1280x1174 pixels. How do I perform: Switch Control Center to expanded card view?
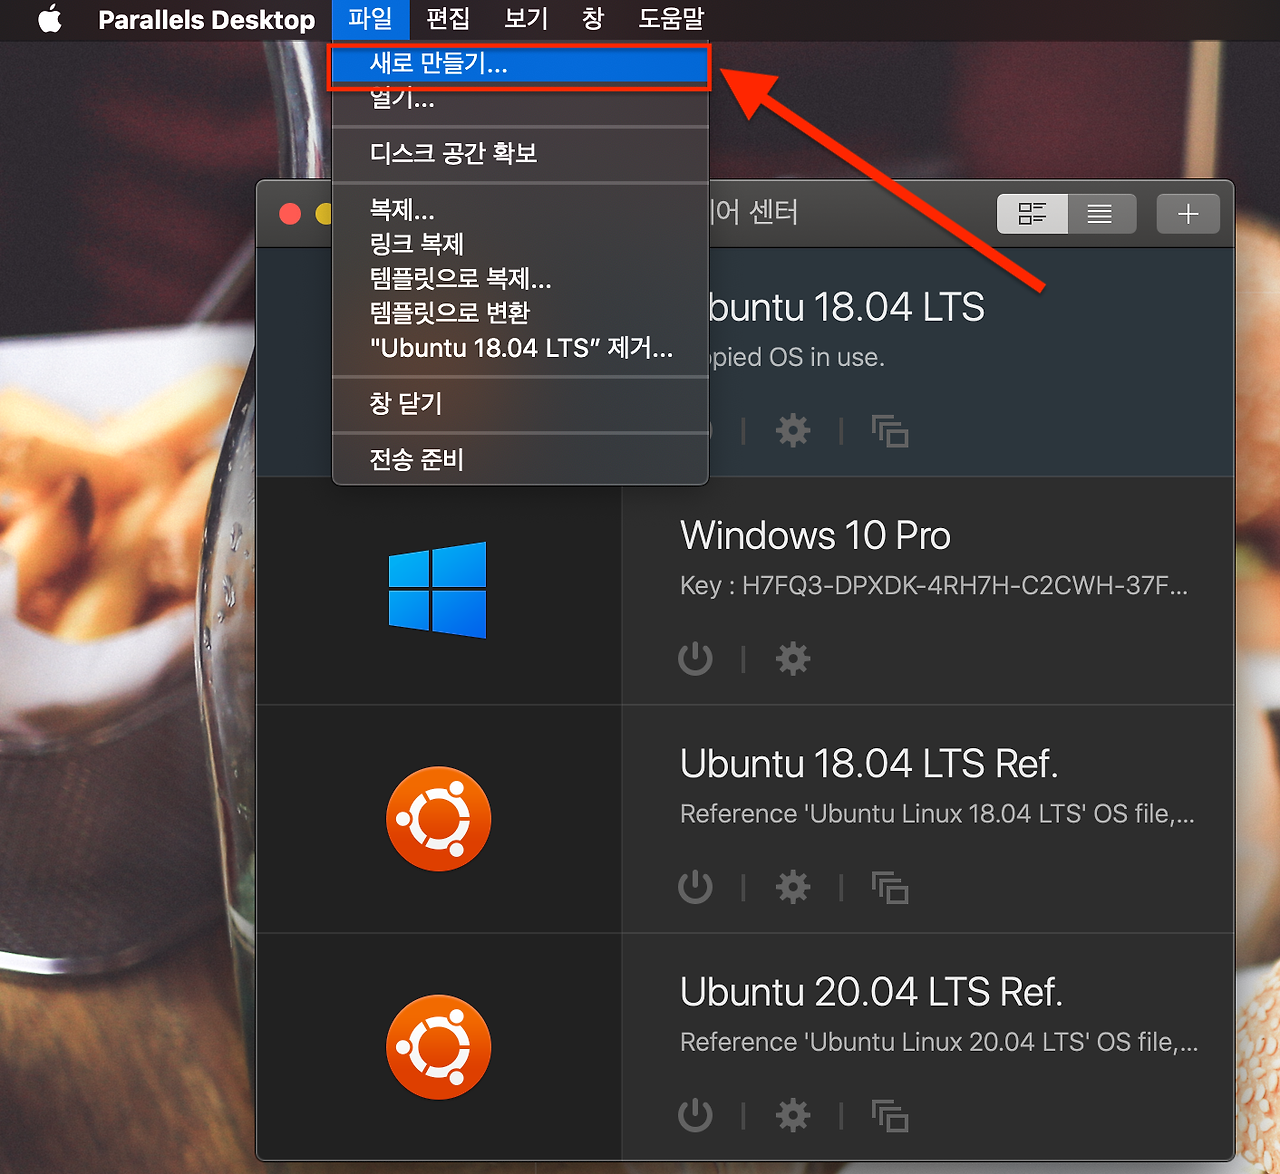1032,213
